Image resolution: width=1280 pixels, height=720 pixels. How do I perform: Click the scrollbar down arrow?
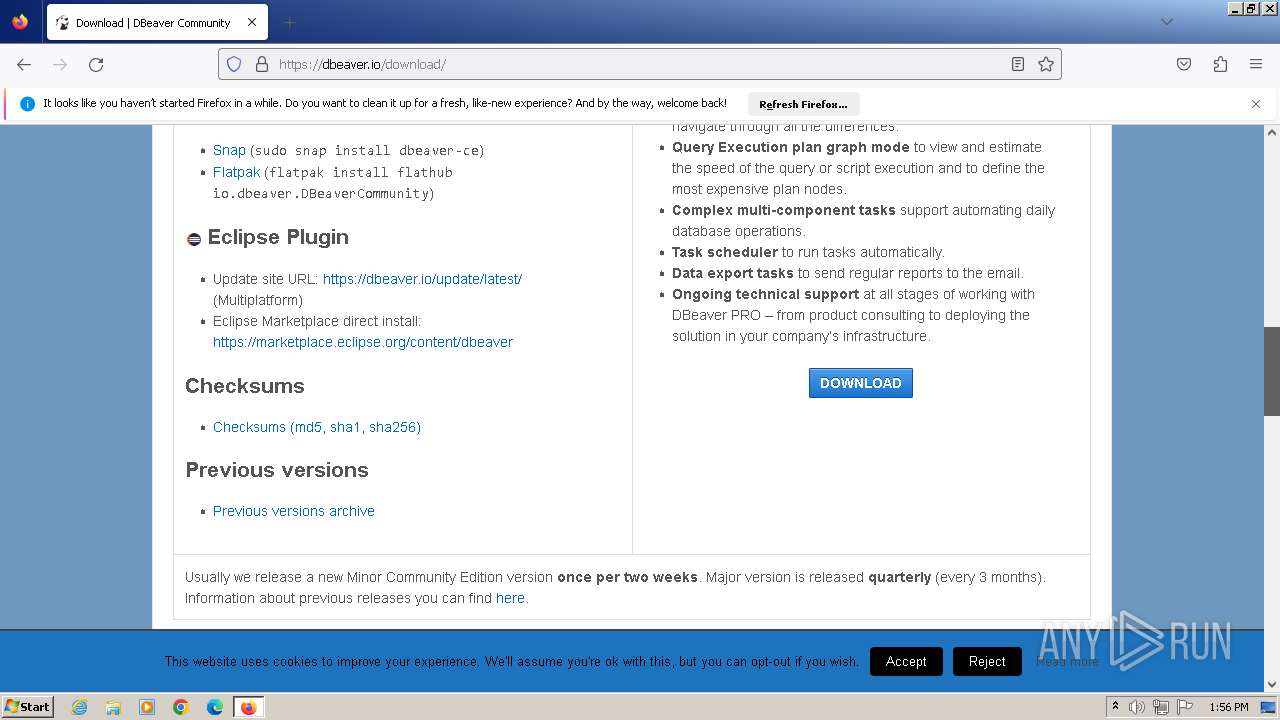1272,685
